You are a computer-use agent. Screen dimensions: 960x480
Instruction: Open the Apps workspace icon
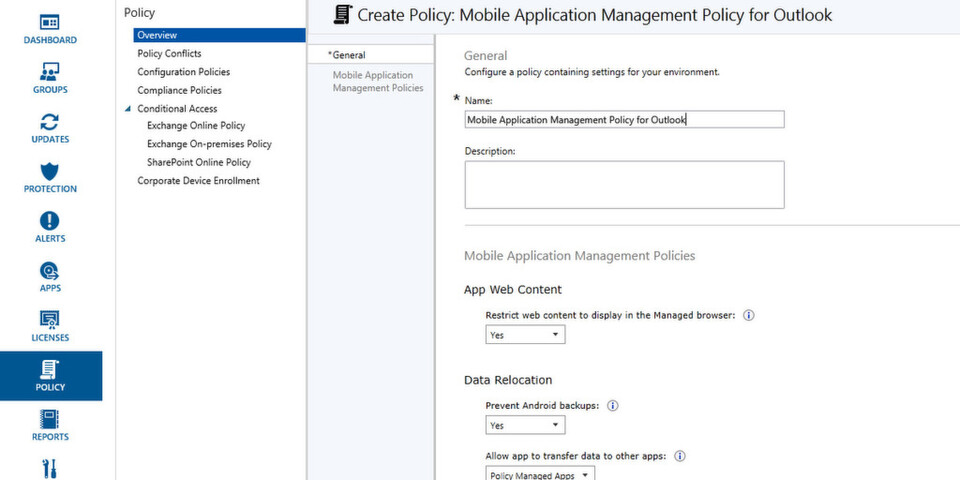point(50,270)
